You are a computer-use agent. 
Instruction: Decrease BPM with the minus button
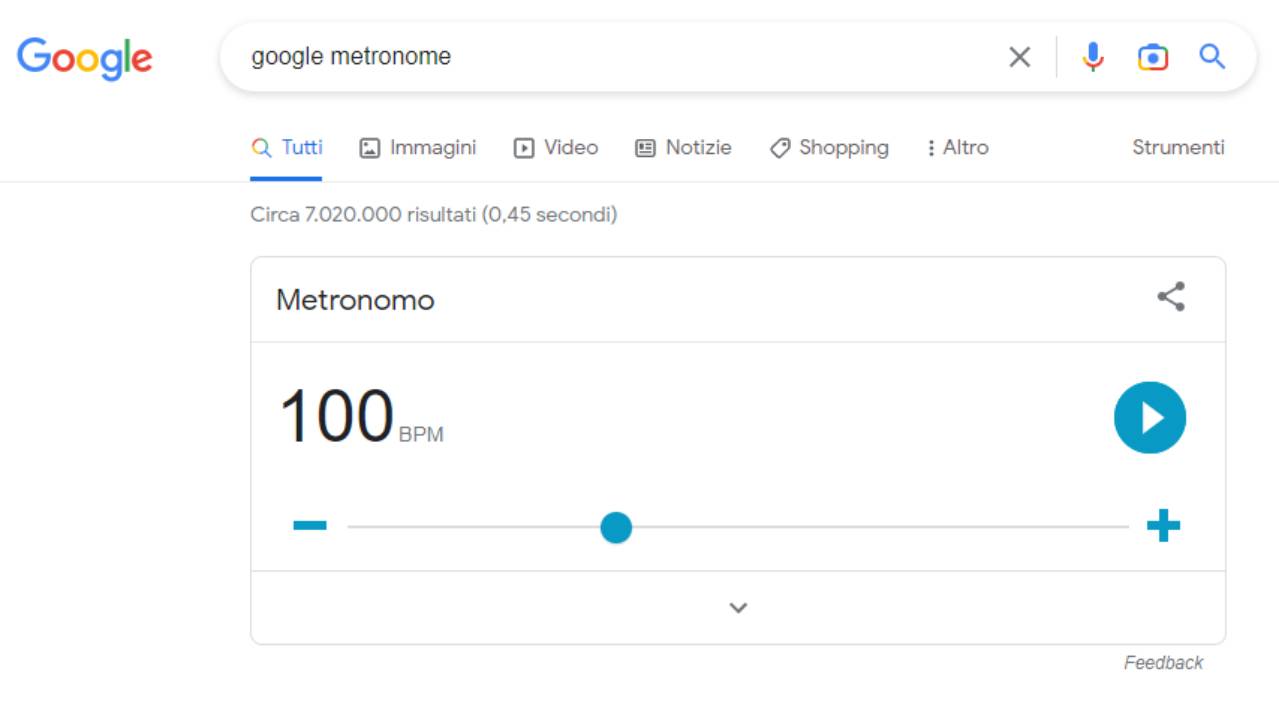point(310,526)
